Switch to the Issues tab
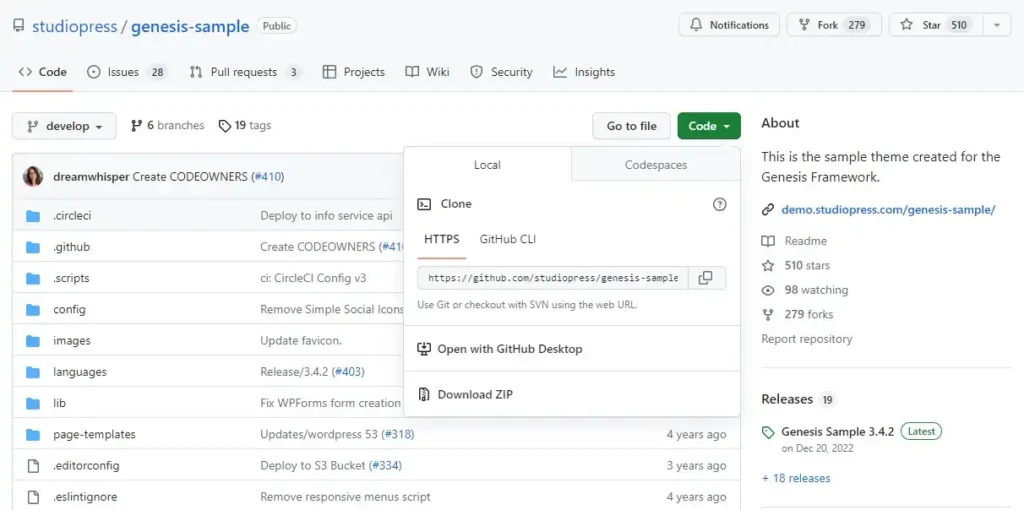The width and height of the screenshot is (1024, 510). 127,72
